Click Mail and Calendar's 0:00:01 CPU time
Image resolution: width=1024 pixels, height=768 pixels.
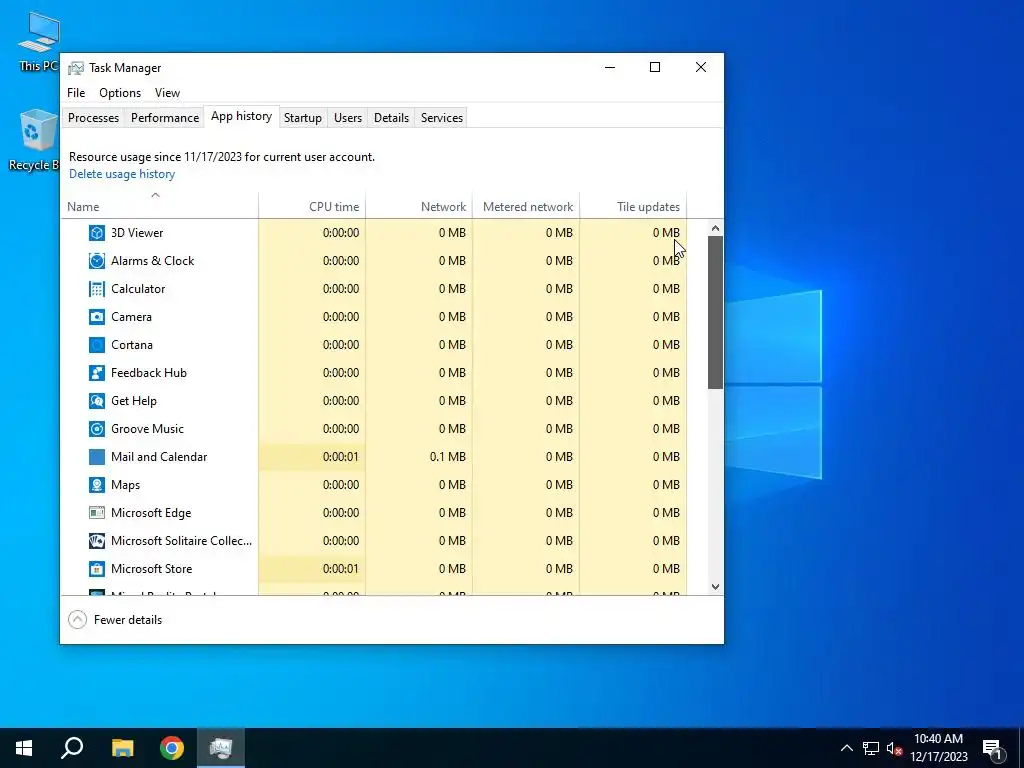point(340,457)
